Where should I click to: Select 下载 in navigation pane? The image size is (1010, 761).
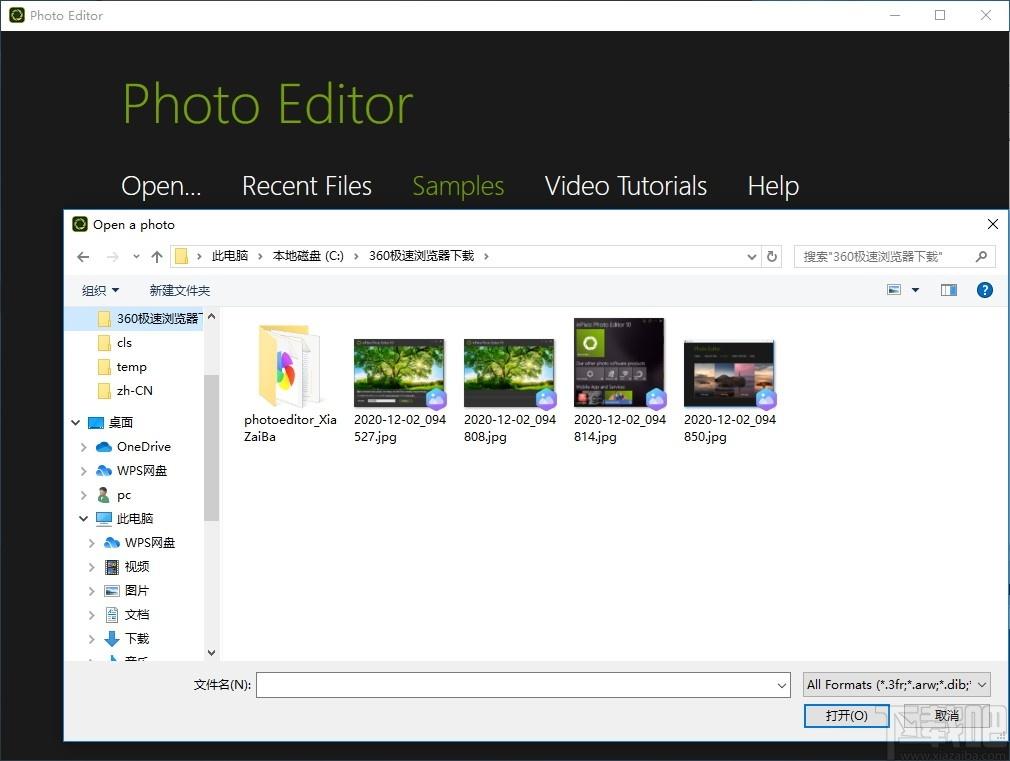(x=127, y=639)
